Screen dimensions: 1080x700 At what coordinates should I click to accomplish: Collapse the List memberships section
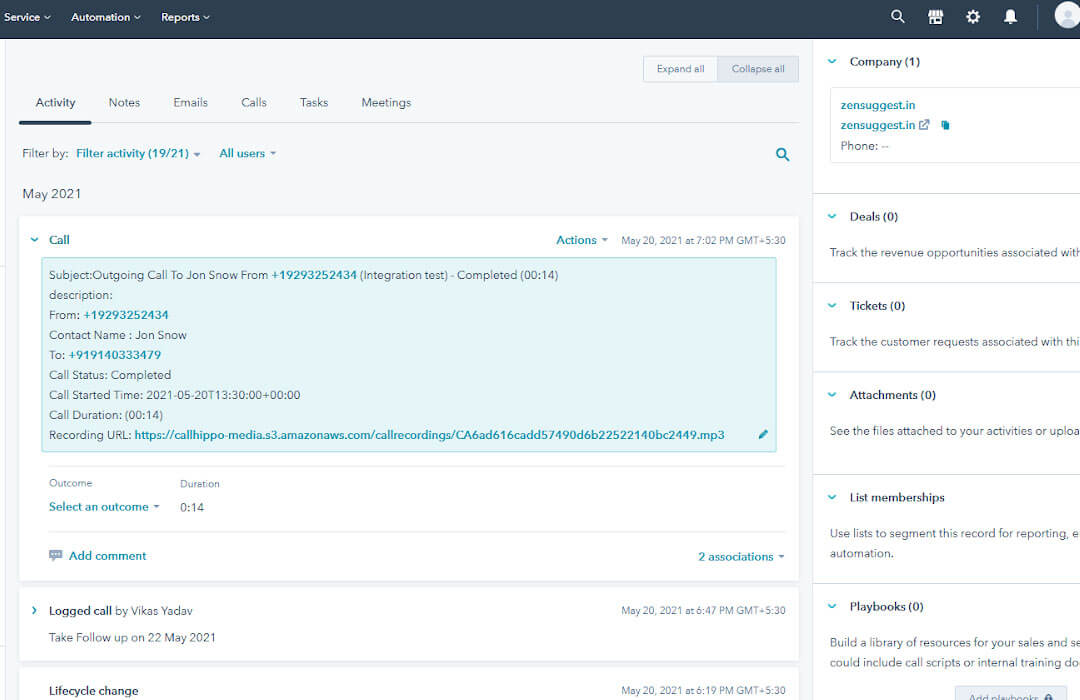(x=832, y=497)
